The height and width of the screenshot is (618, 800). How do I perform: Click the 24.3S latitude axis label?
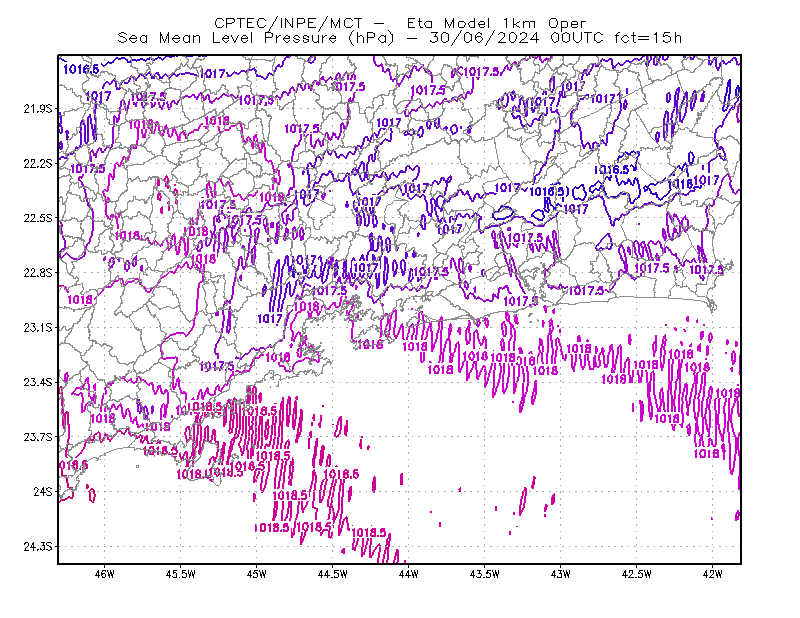[38, 546]
